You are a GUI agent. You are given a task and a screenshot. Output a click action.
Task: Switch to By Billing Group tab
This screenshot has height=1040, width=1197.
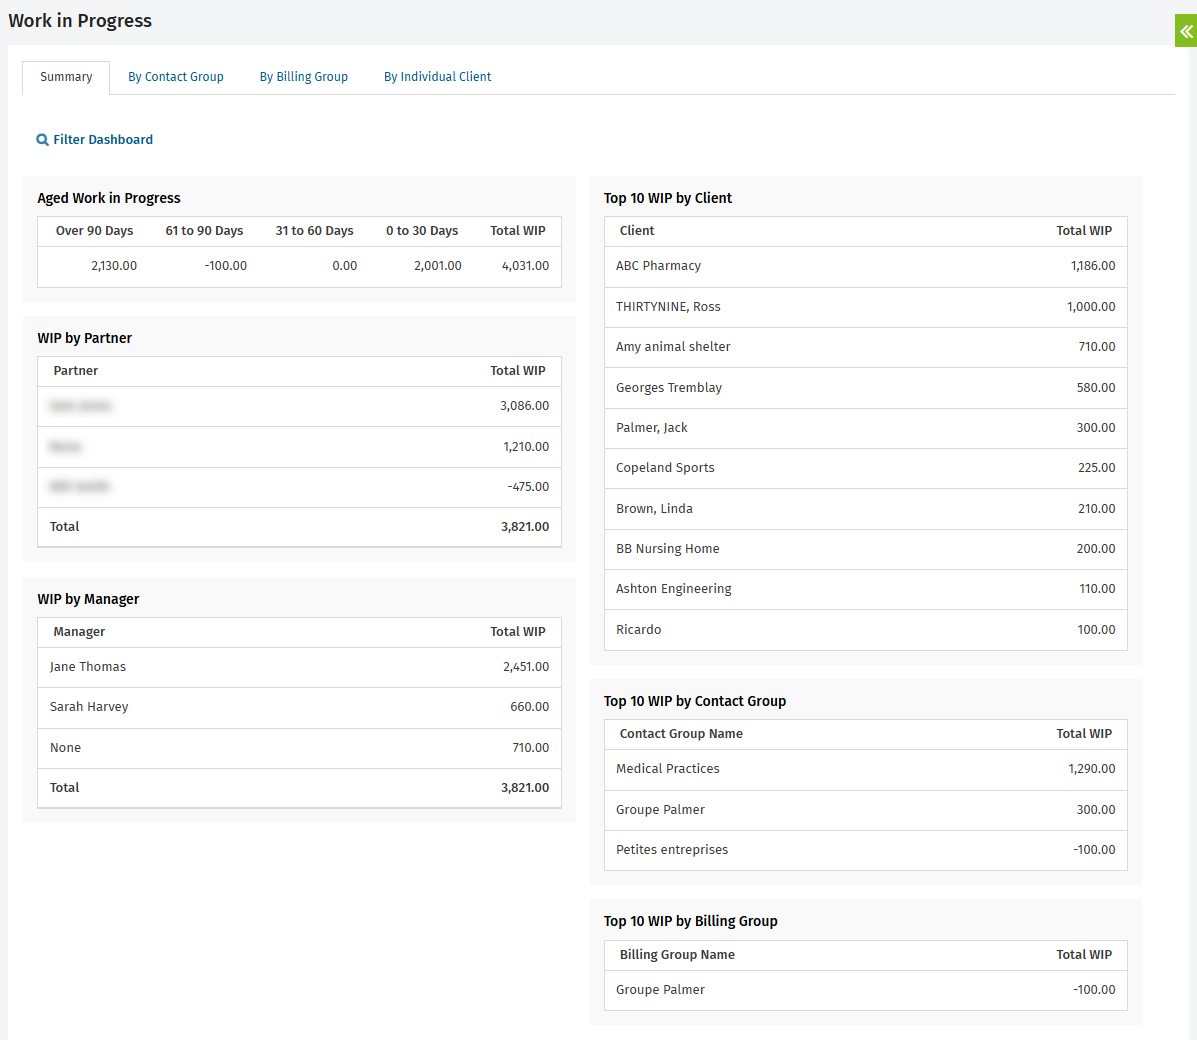pyautogui.click(x=304, y=77)
